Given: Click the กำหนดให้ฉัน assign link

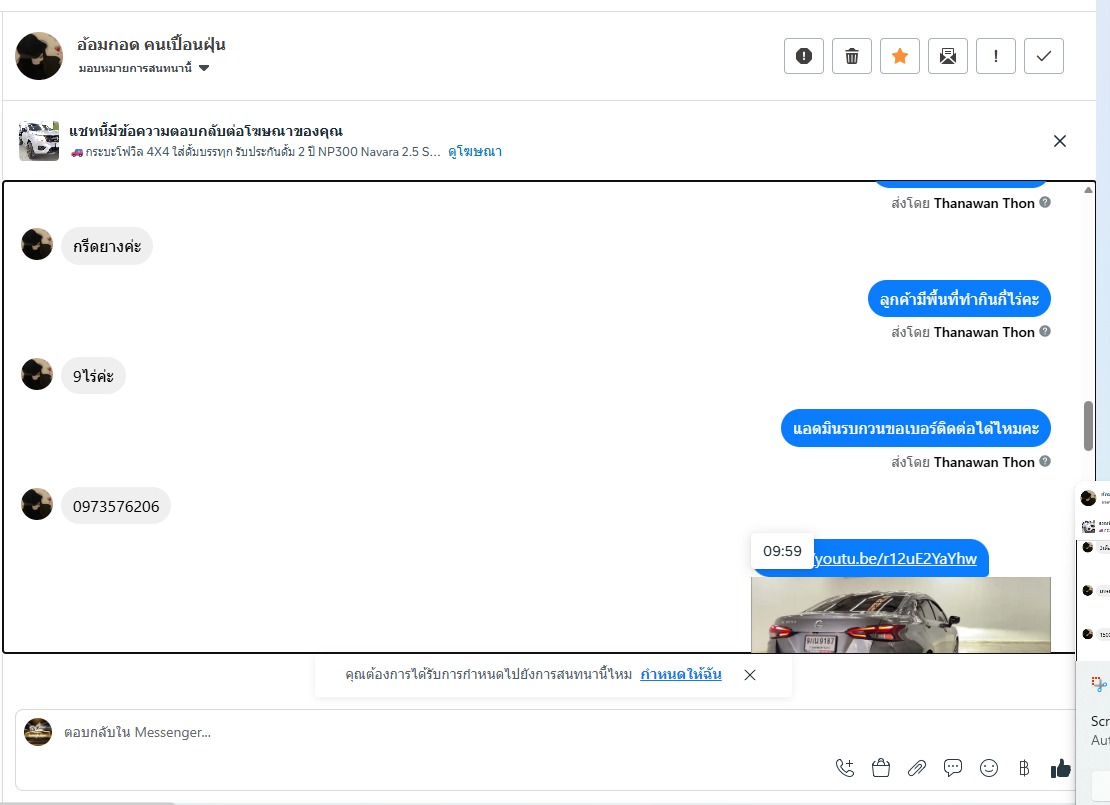Looking at the screenshot, I should [681, 674].
